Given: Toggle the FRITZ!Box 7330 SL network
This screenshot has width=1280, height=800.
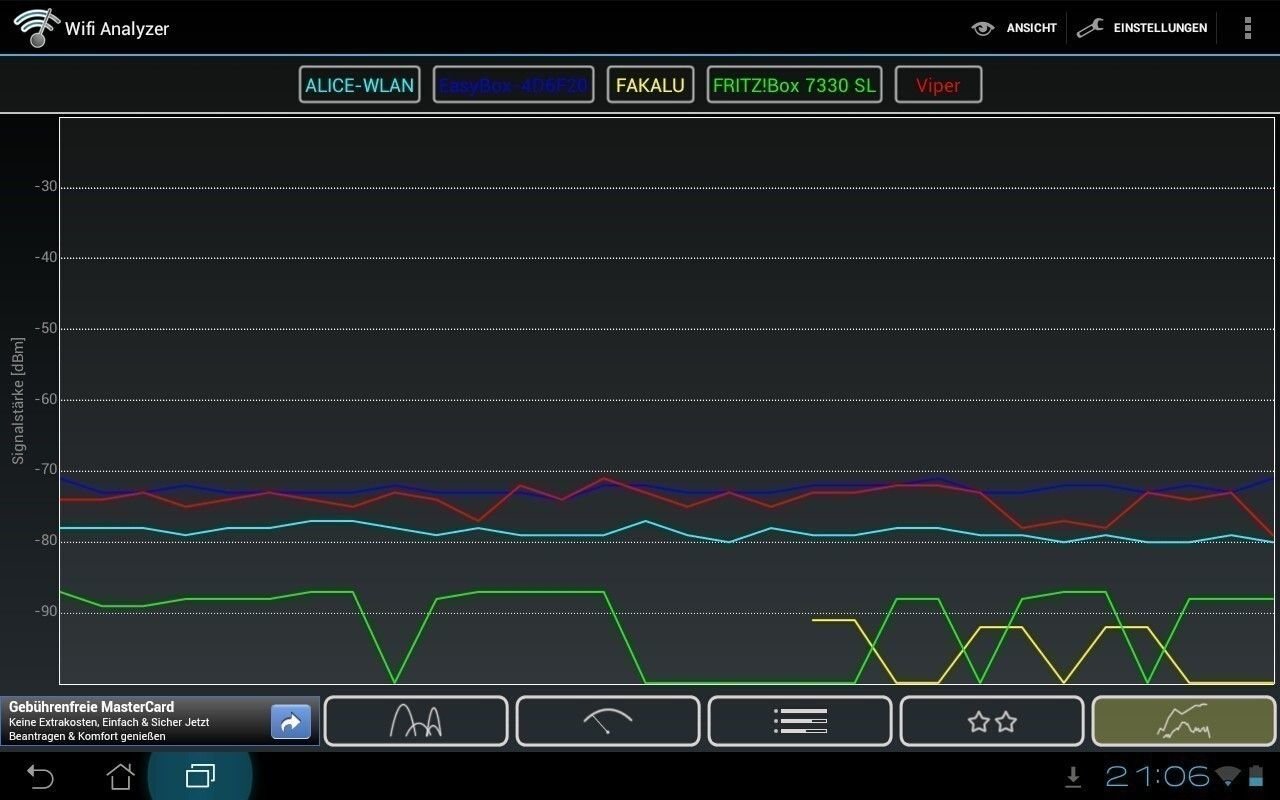Looking at the screenshot, I should pyautogui.click(x=794, y=85).
